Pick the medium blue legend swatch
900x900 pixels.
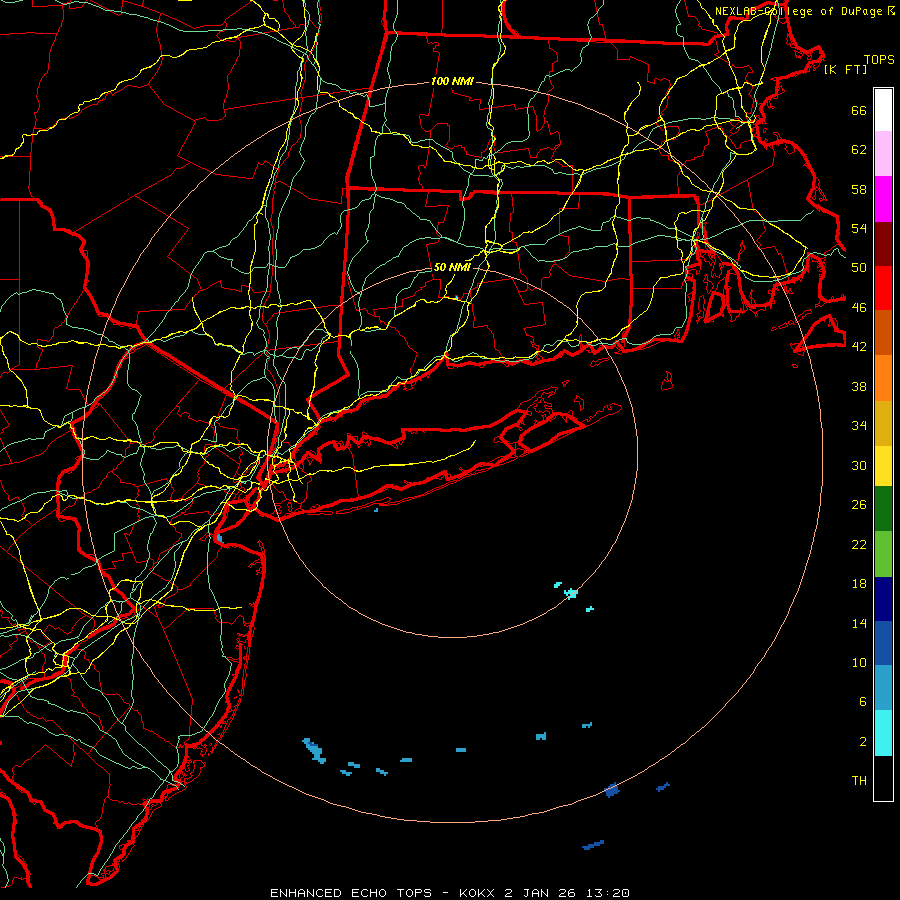883,643
